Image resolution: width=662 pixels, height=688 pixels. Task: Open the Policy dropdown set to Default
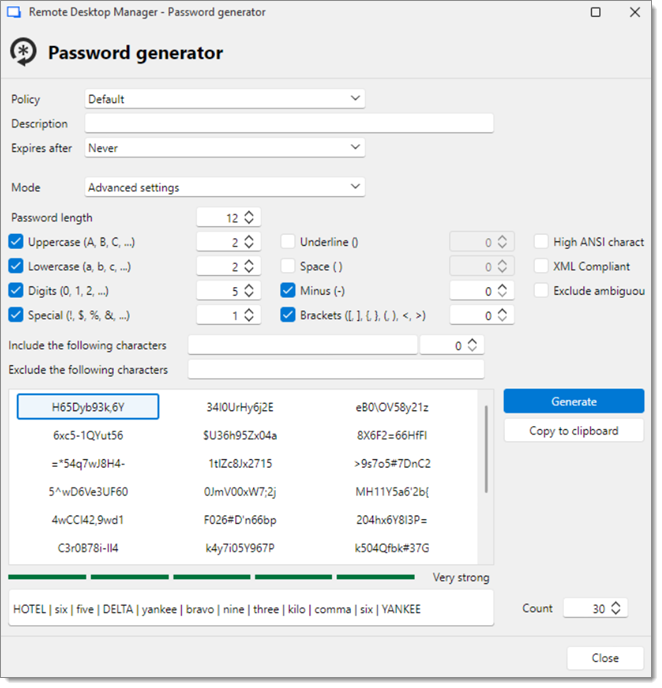(x=225, y=99)
